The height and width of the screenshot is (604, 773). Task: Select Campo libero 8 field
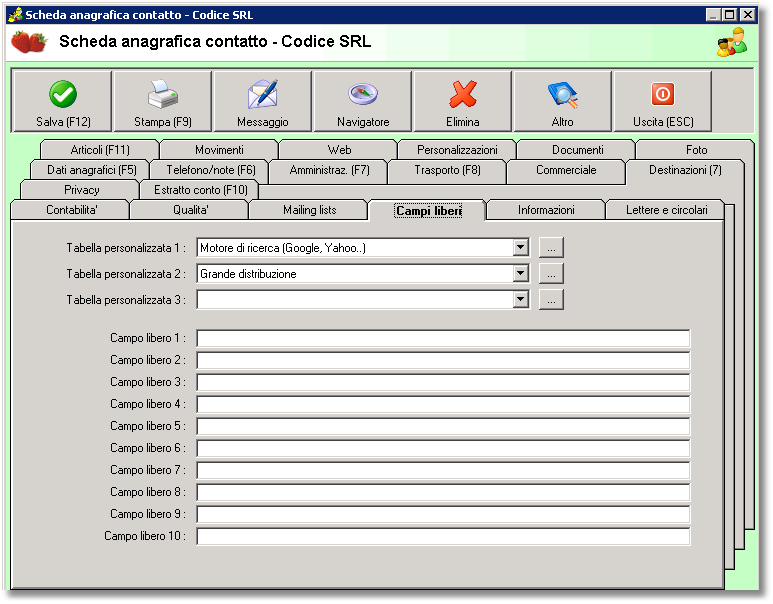point(443,492)
